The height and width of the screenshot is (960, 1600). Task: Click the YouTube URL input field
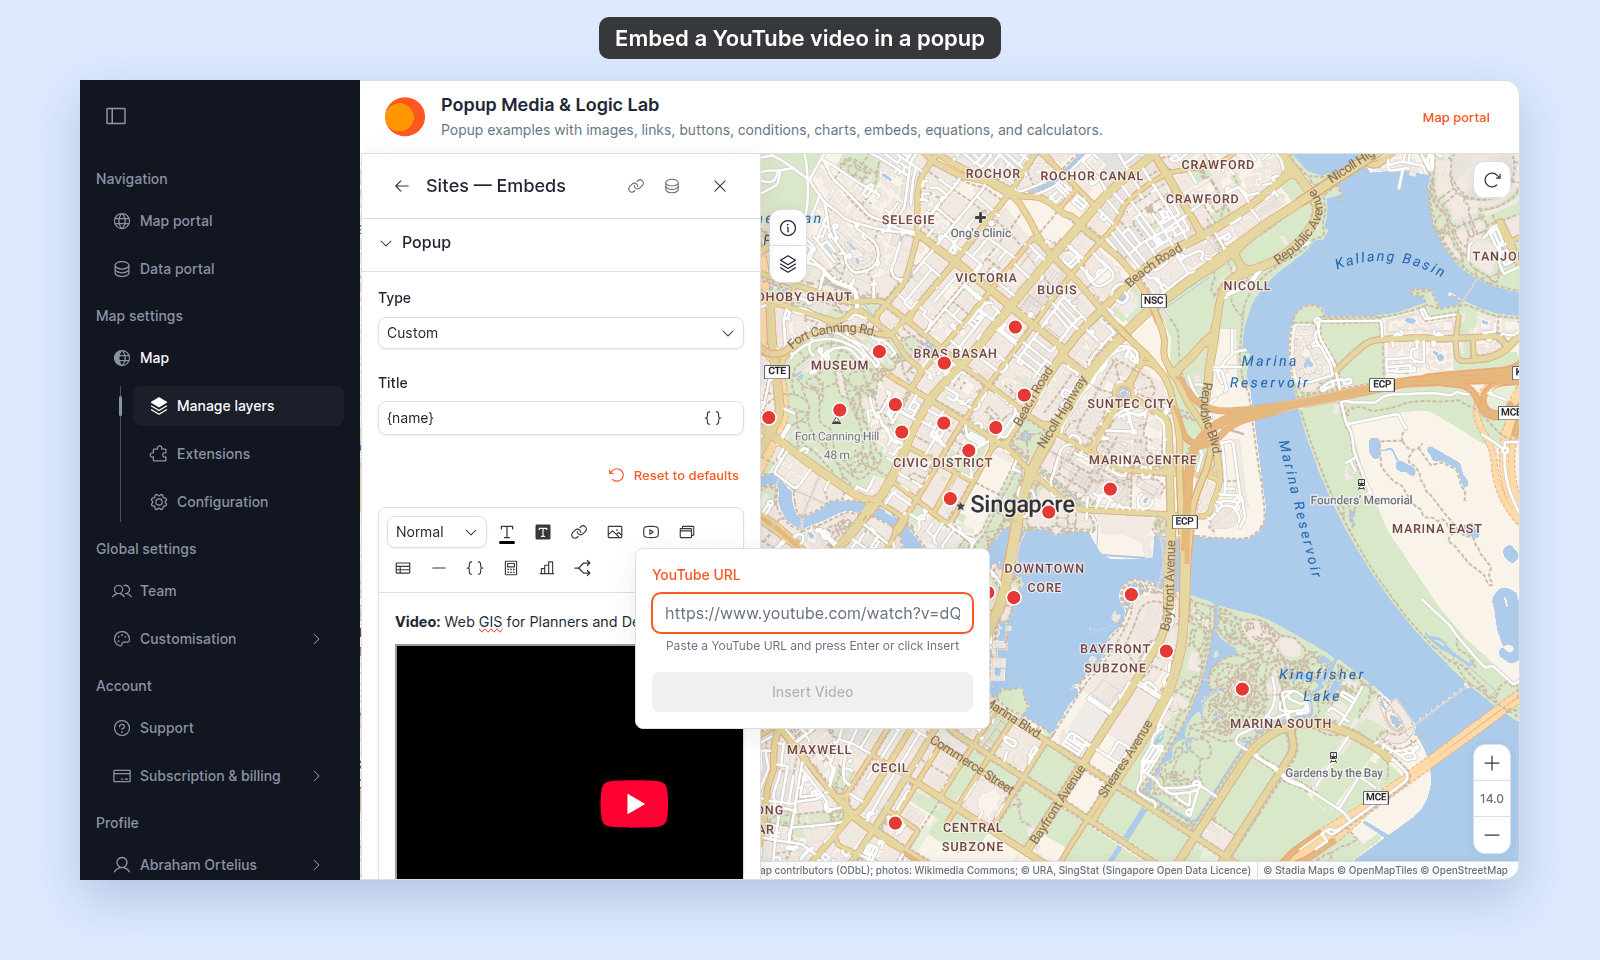pyautogui.click(x=812, y=613)
